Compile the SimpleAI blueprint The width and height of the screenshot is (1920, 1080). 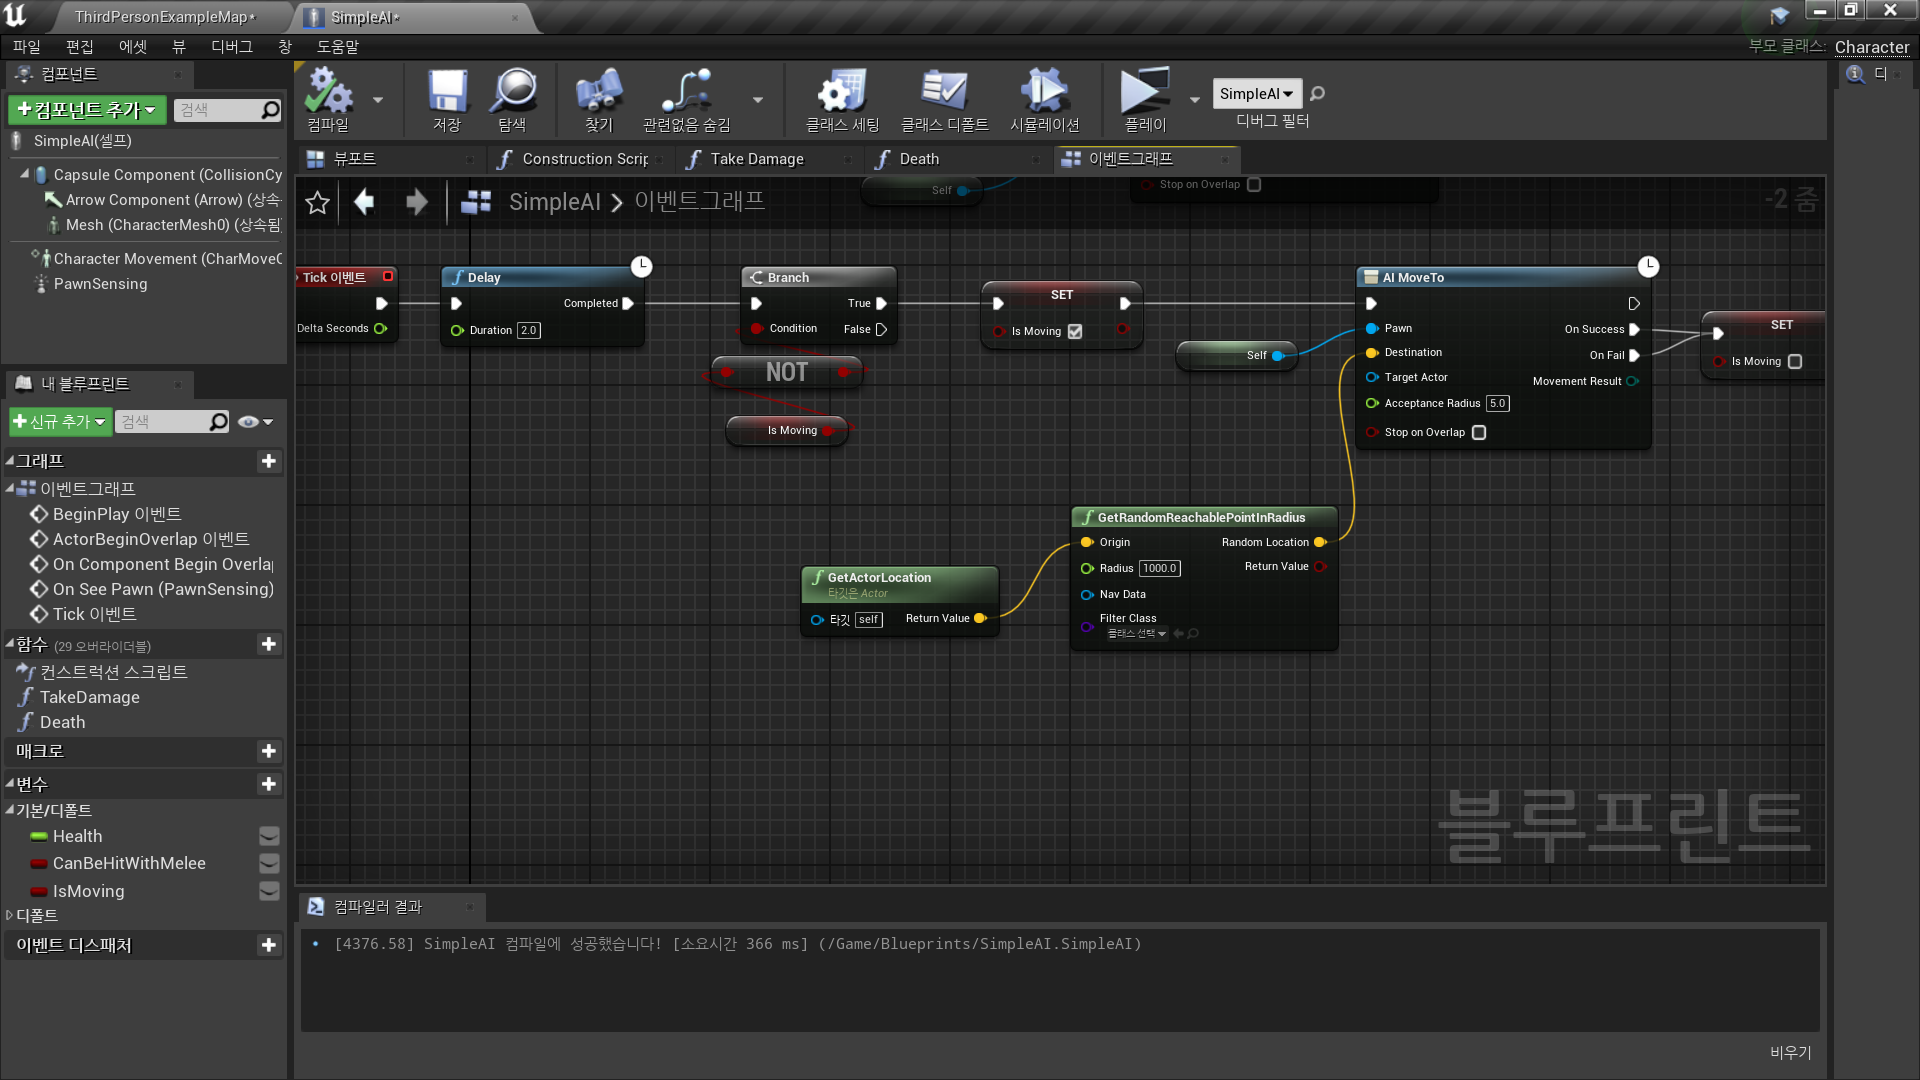click(x=332, y=98)
